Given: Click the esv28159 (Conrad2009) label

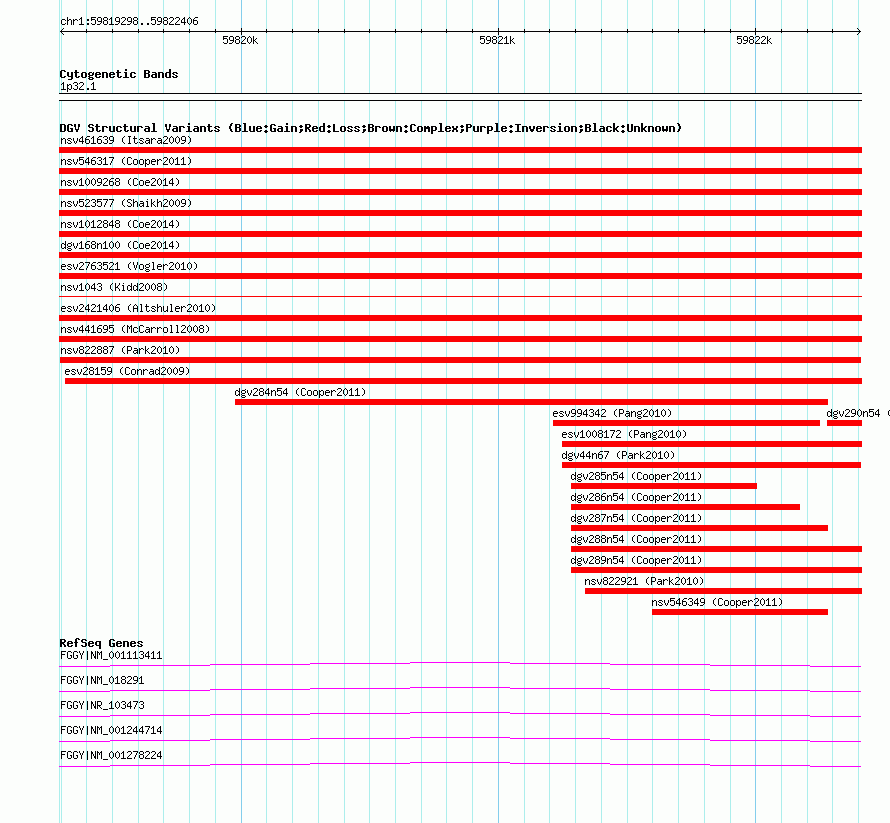Looking at the screenshot, I should point(127,371).
